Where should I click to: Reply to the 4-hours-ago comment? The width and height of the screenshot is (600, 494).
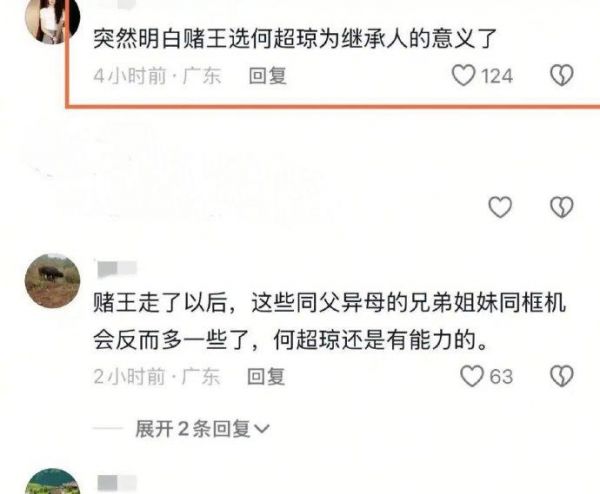pyautogui.click(x=267, y=75)
